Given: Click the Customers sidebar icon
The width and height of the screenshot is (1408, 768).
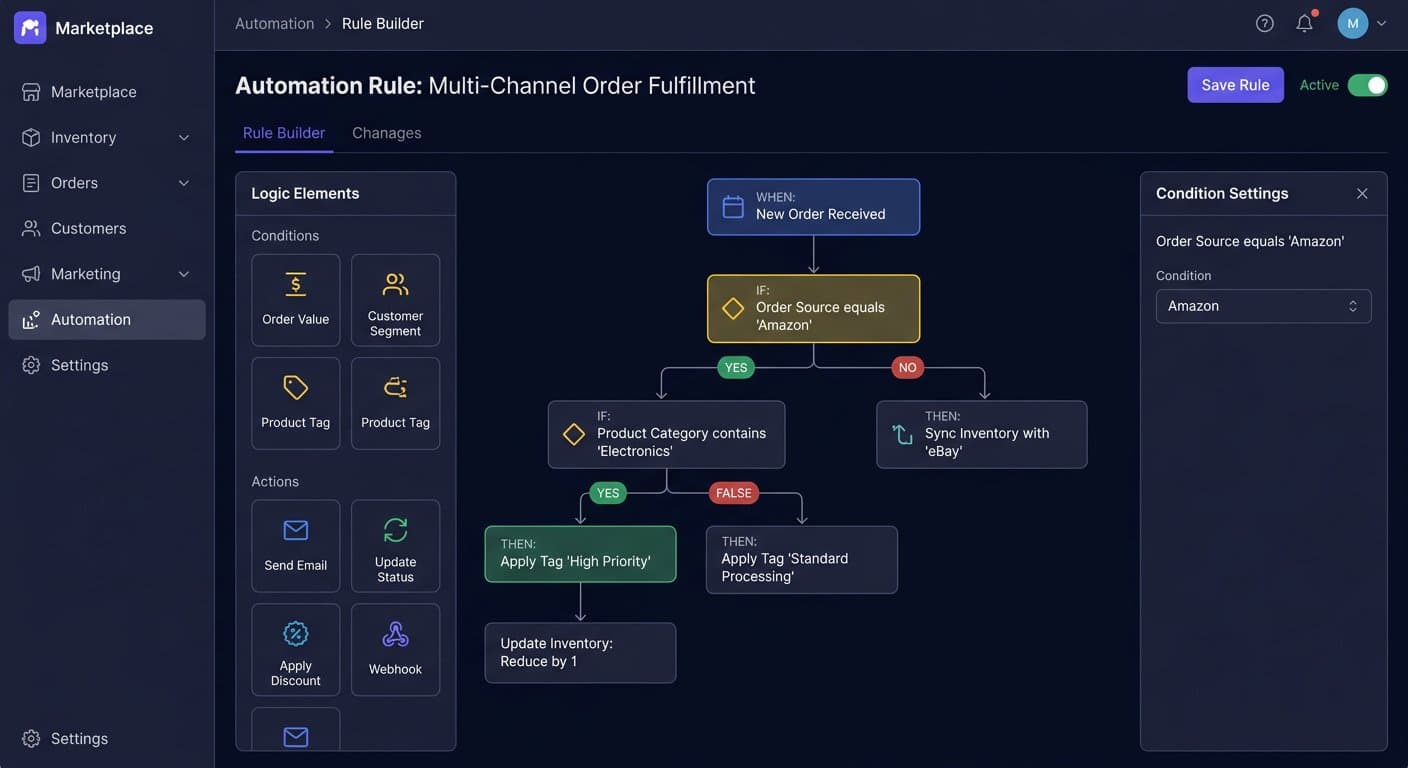Looking at the screenshot, I should 31,228.
